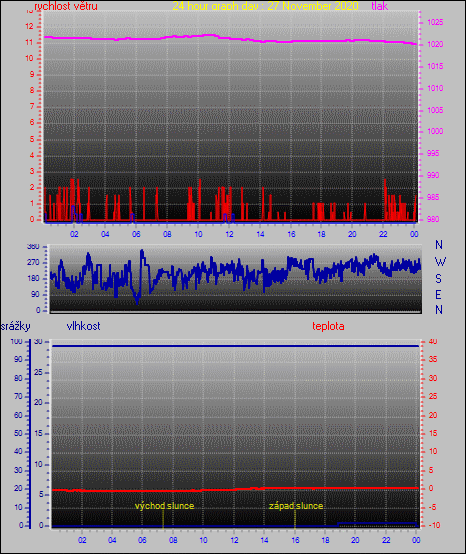Click the blue humidity line at top of bottom graph
The width and height of the screenshot is (466, 554).
pyautogui.click(x=236, y=346)
